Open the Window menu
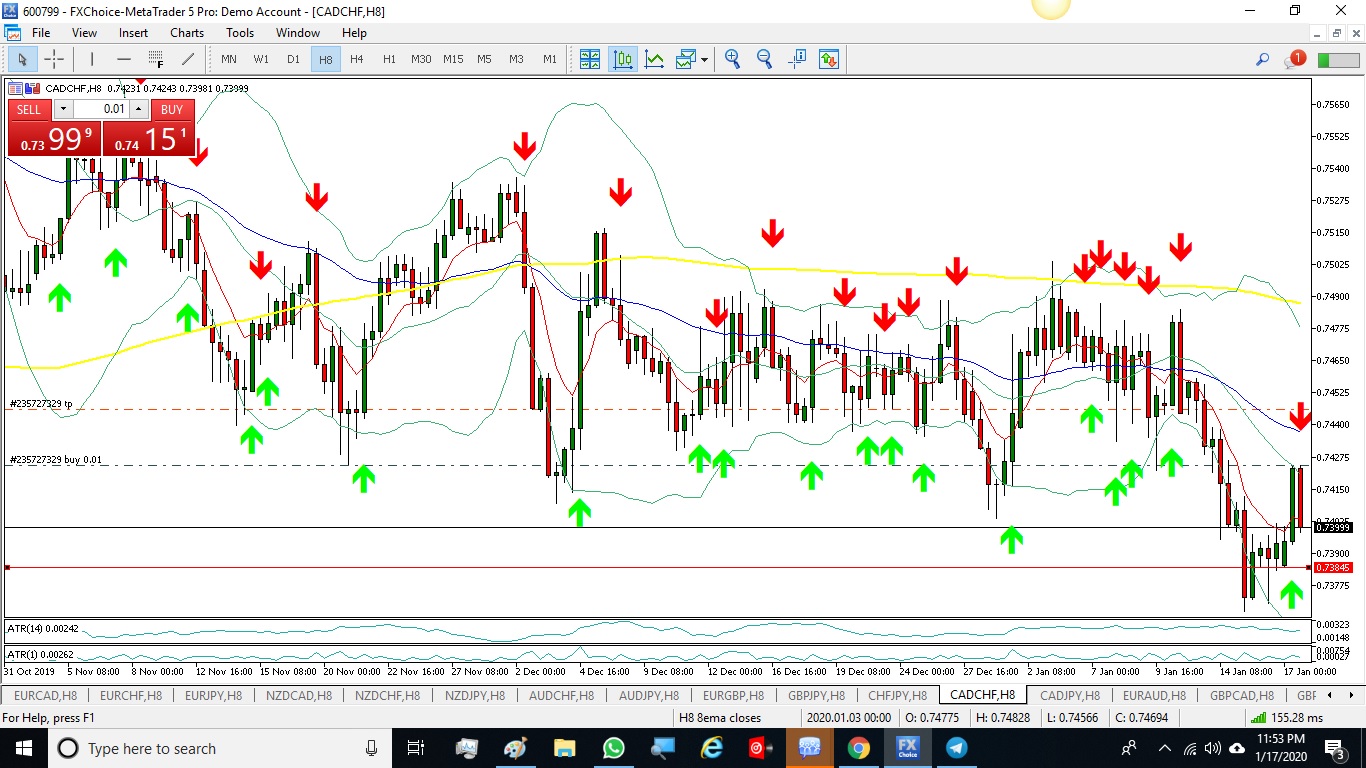The height and width of the screenshot is (768, 1366). tap(298, 33)
